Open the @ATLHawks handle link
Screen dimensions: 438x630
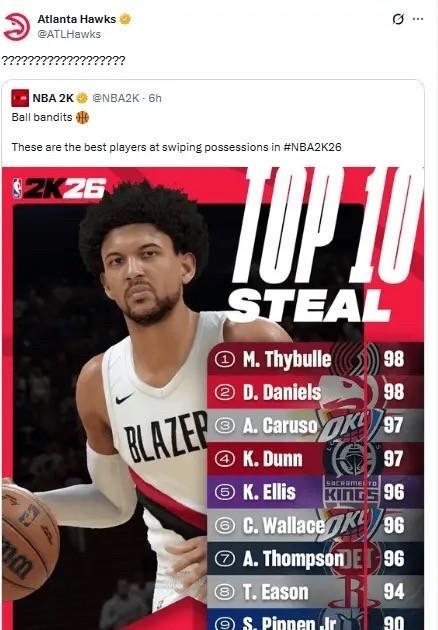click(69, 34)
